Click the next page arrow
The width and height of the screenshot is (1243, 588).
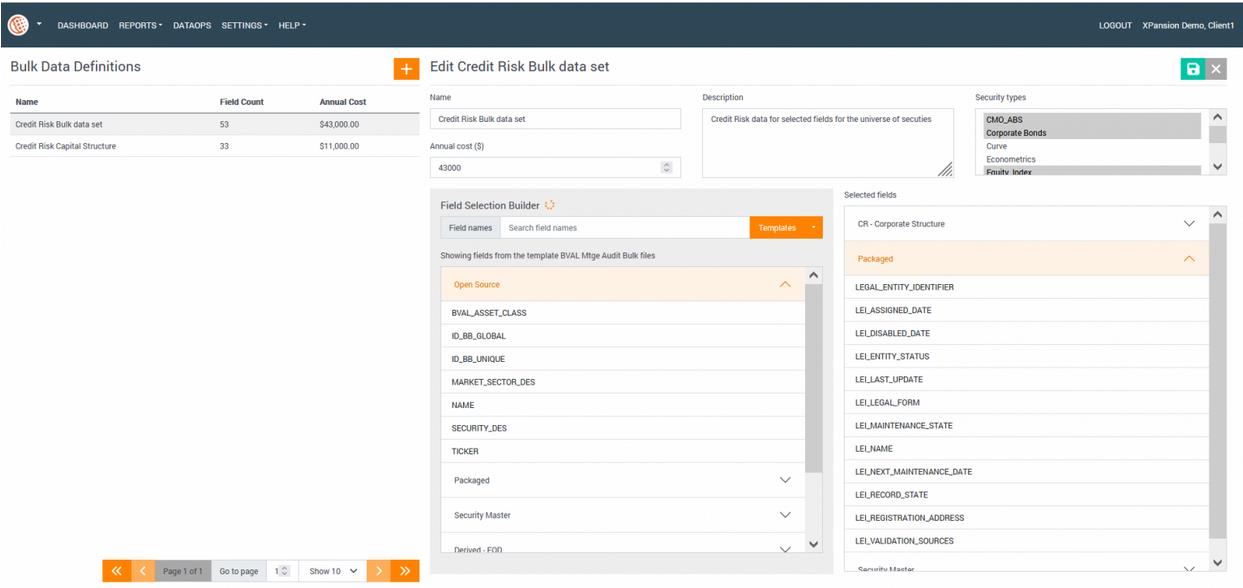[x=379, y=571]
